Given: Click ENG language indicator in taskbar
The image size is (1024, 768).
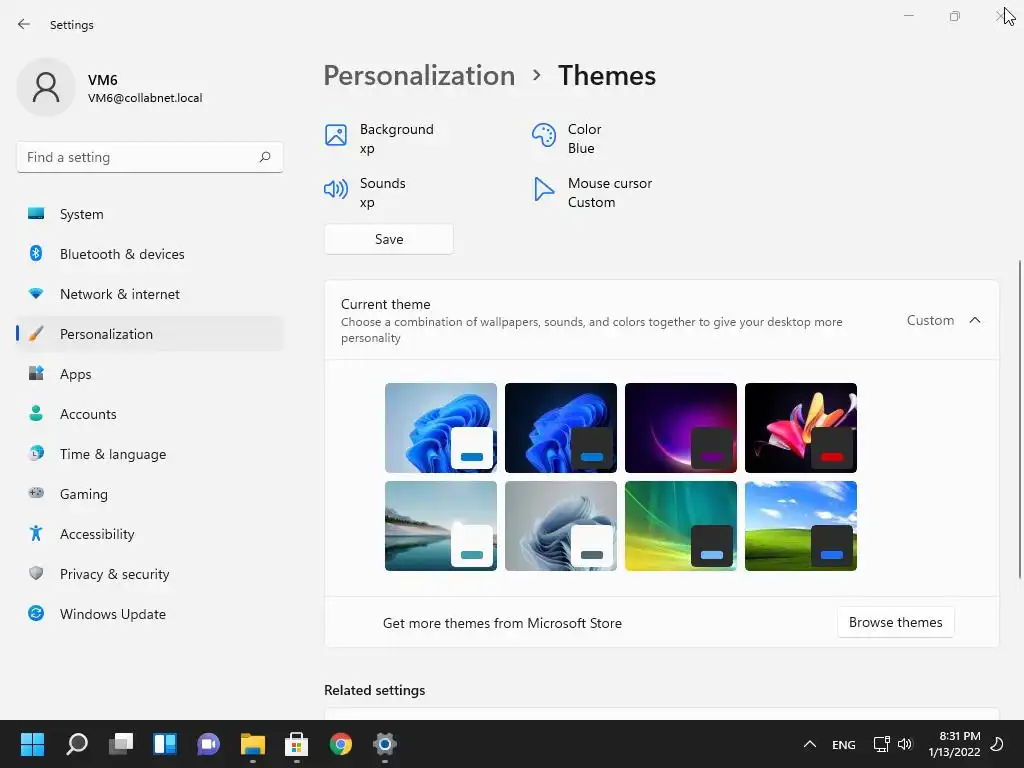Looking at the screenshot, I should (x=843, y=744).
